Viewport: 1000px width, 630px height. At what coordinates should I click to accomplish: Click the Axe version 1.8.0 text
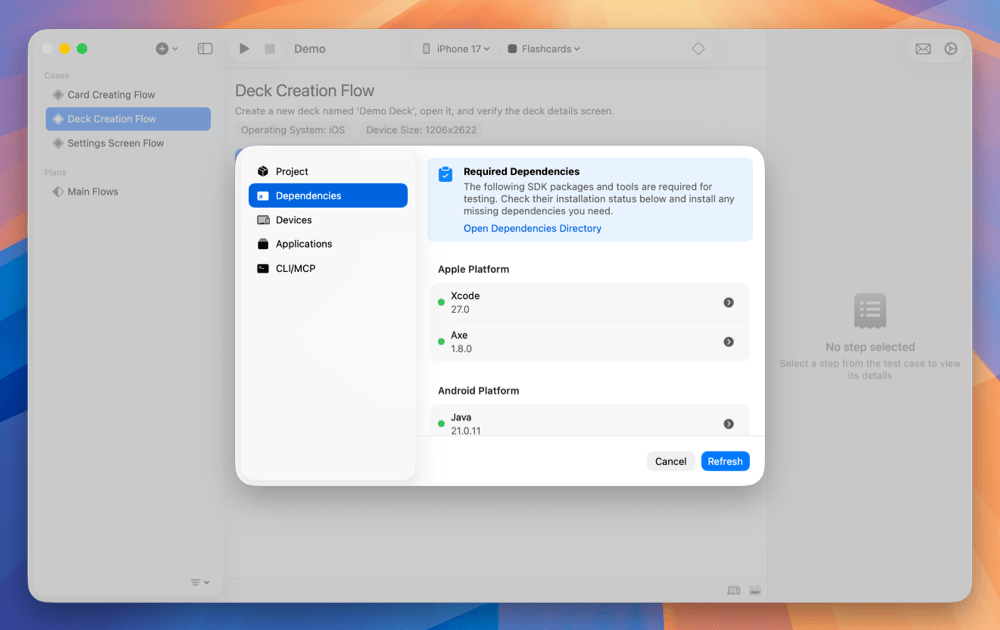coord(461,349)
